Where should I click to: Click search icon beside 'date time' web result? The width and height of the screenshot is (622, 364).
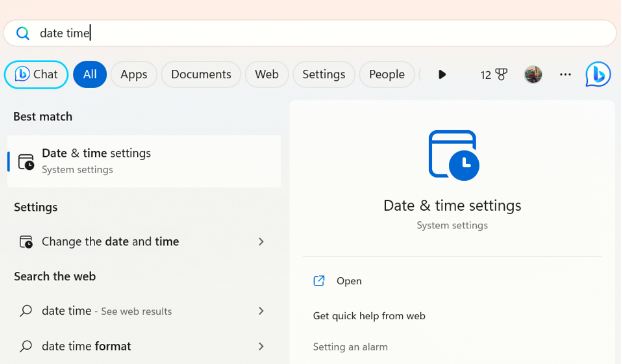26,310
